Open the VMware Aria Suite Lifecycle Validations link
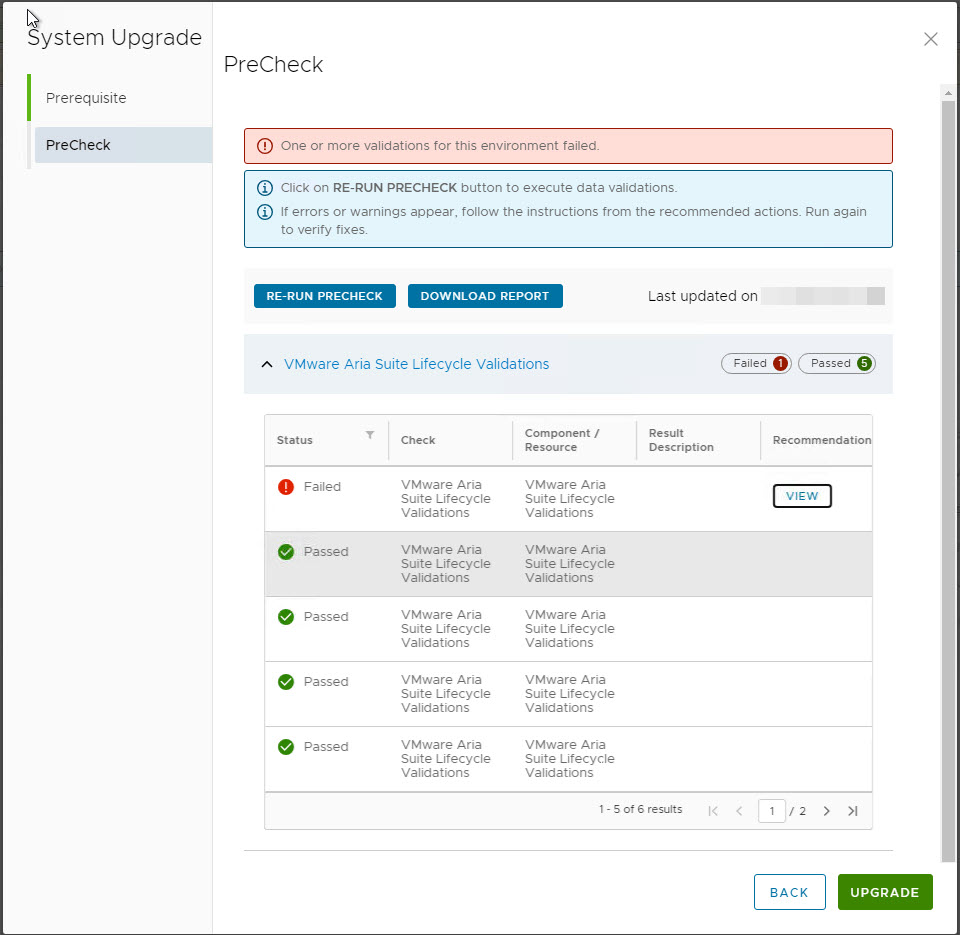The height and width of the screenshot is (935, 960). pyautogui.click(x=416, y=364)
